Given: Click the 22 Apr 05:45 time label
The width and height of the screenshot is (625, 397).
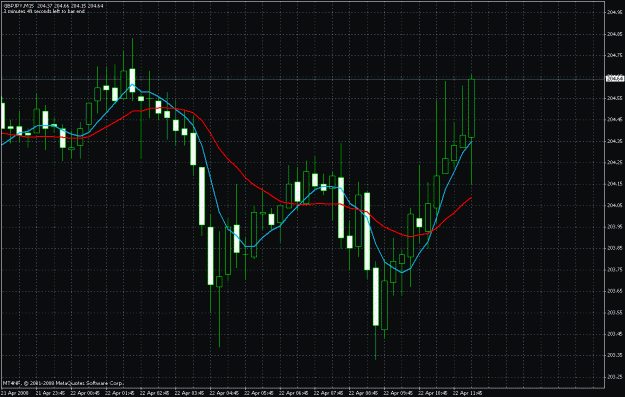Looking at the screenshot, I should point(259,393).
